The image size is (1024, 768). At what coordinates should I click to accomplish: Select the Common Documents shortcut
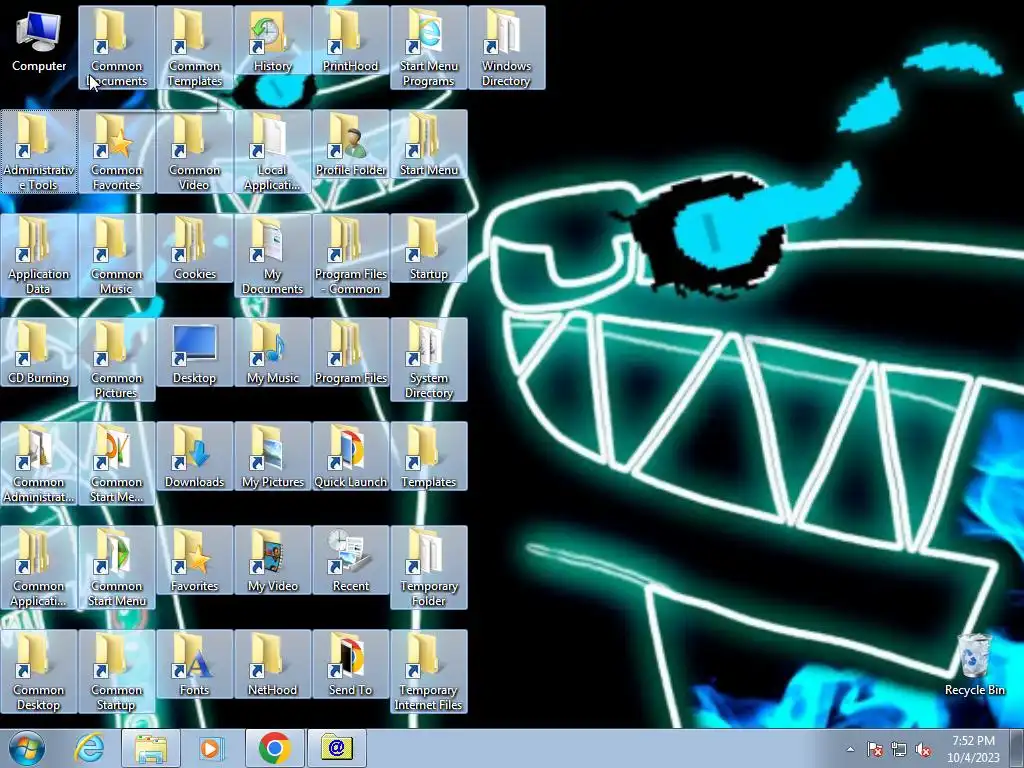pyautogui.click(x=116, y=48)
